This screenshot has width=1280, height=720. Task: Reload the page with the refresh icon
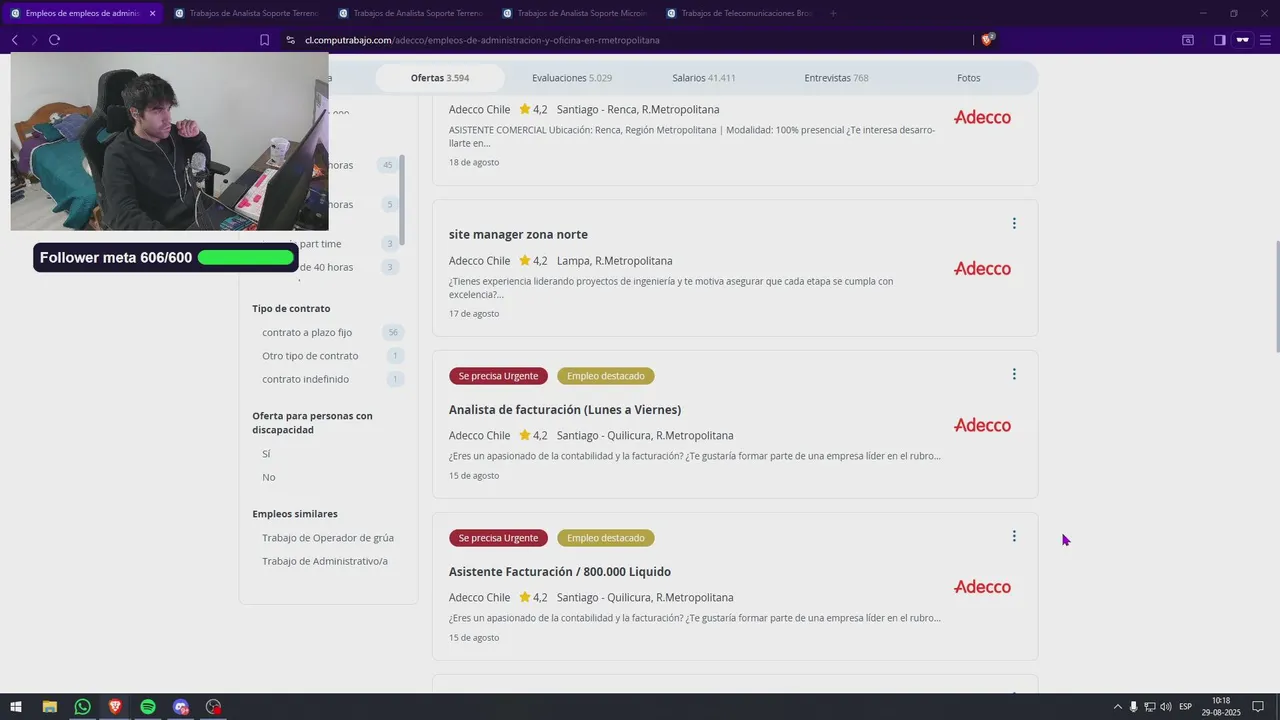(x=54, y=40)
